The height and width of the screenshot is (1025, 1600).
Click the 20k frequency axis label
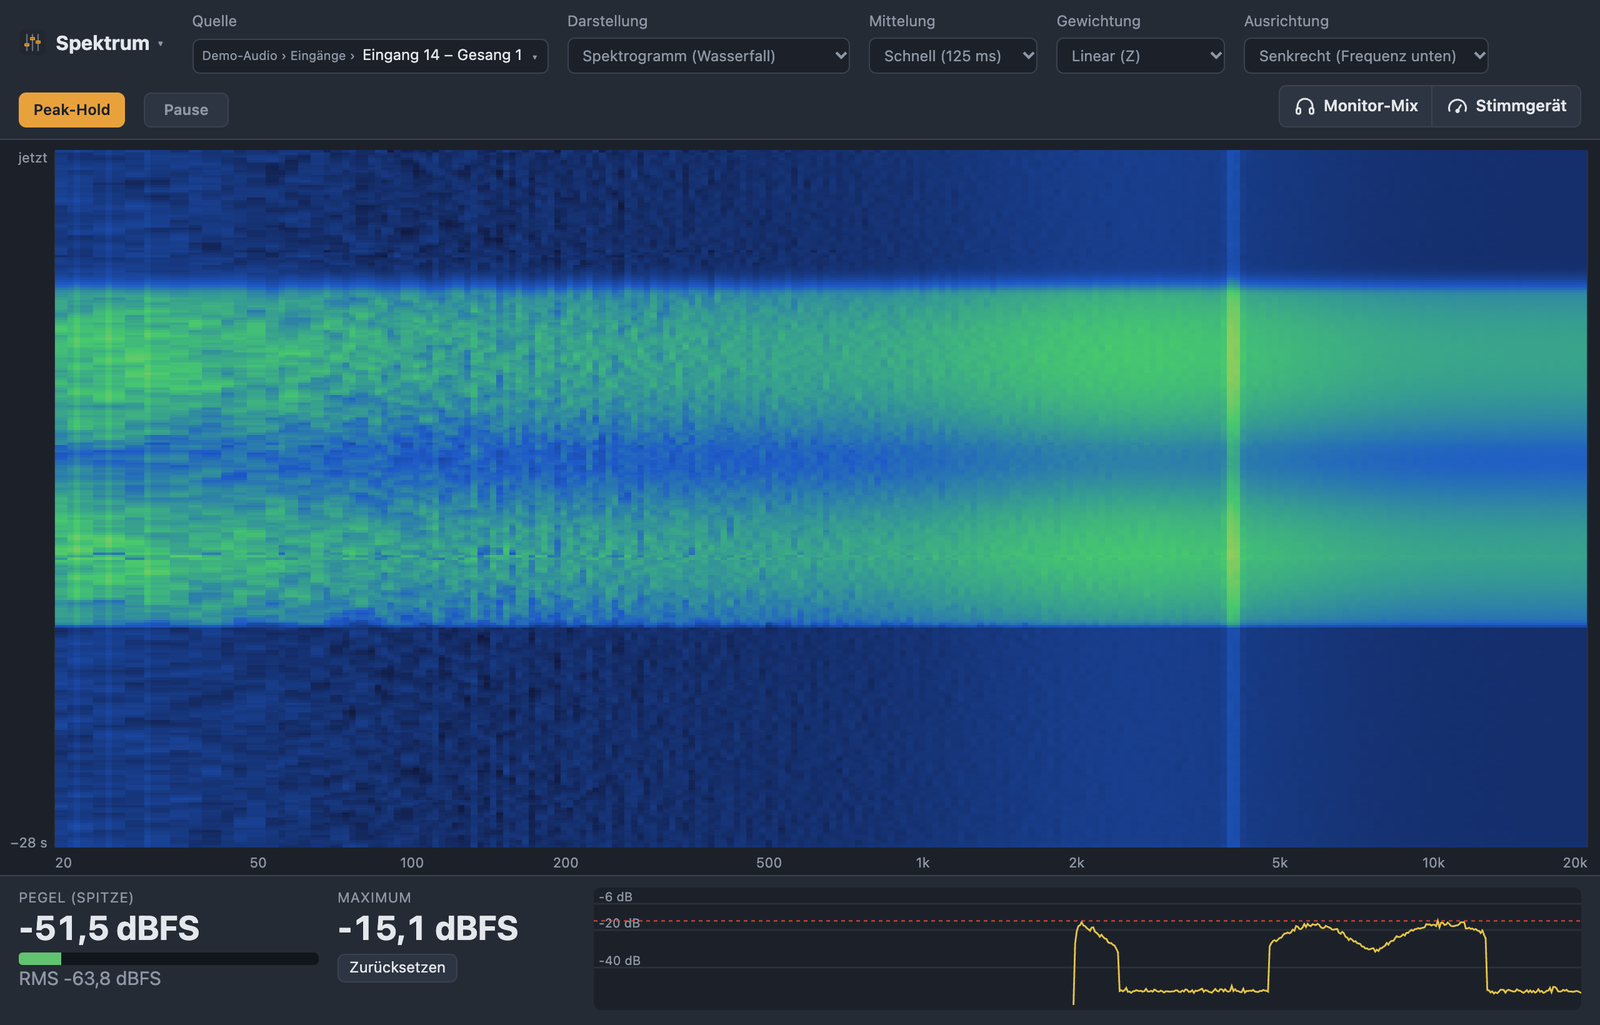(1575, 863)
